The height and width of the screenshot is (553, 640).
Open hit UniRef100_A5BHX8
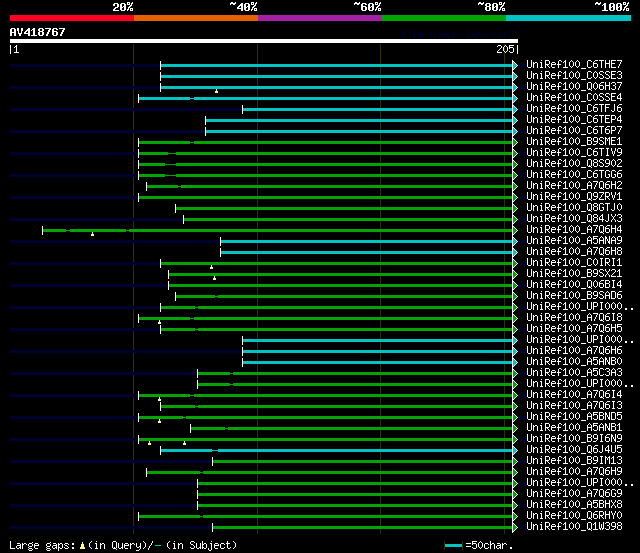coord(574,505)
